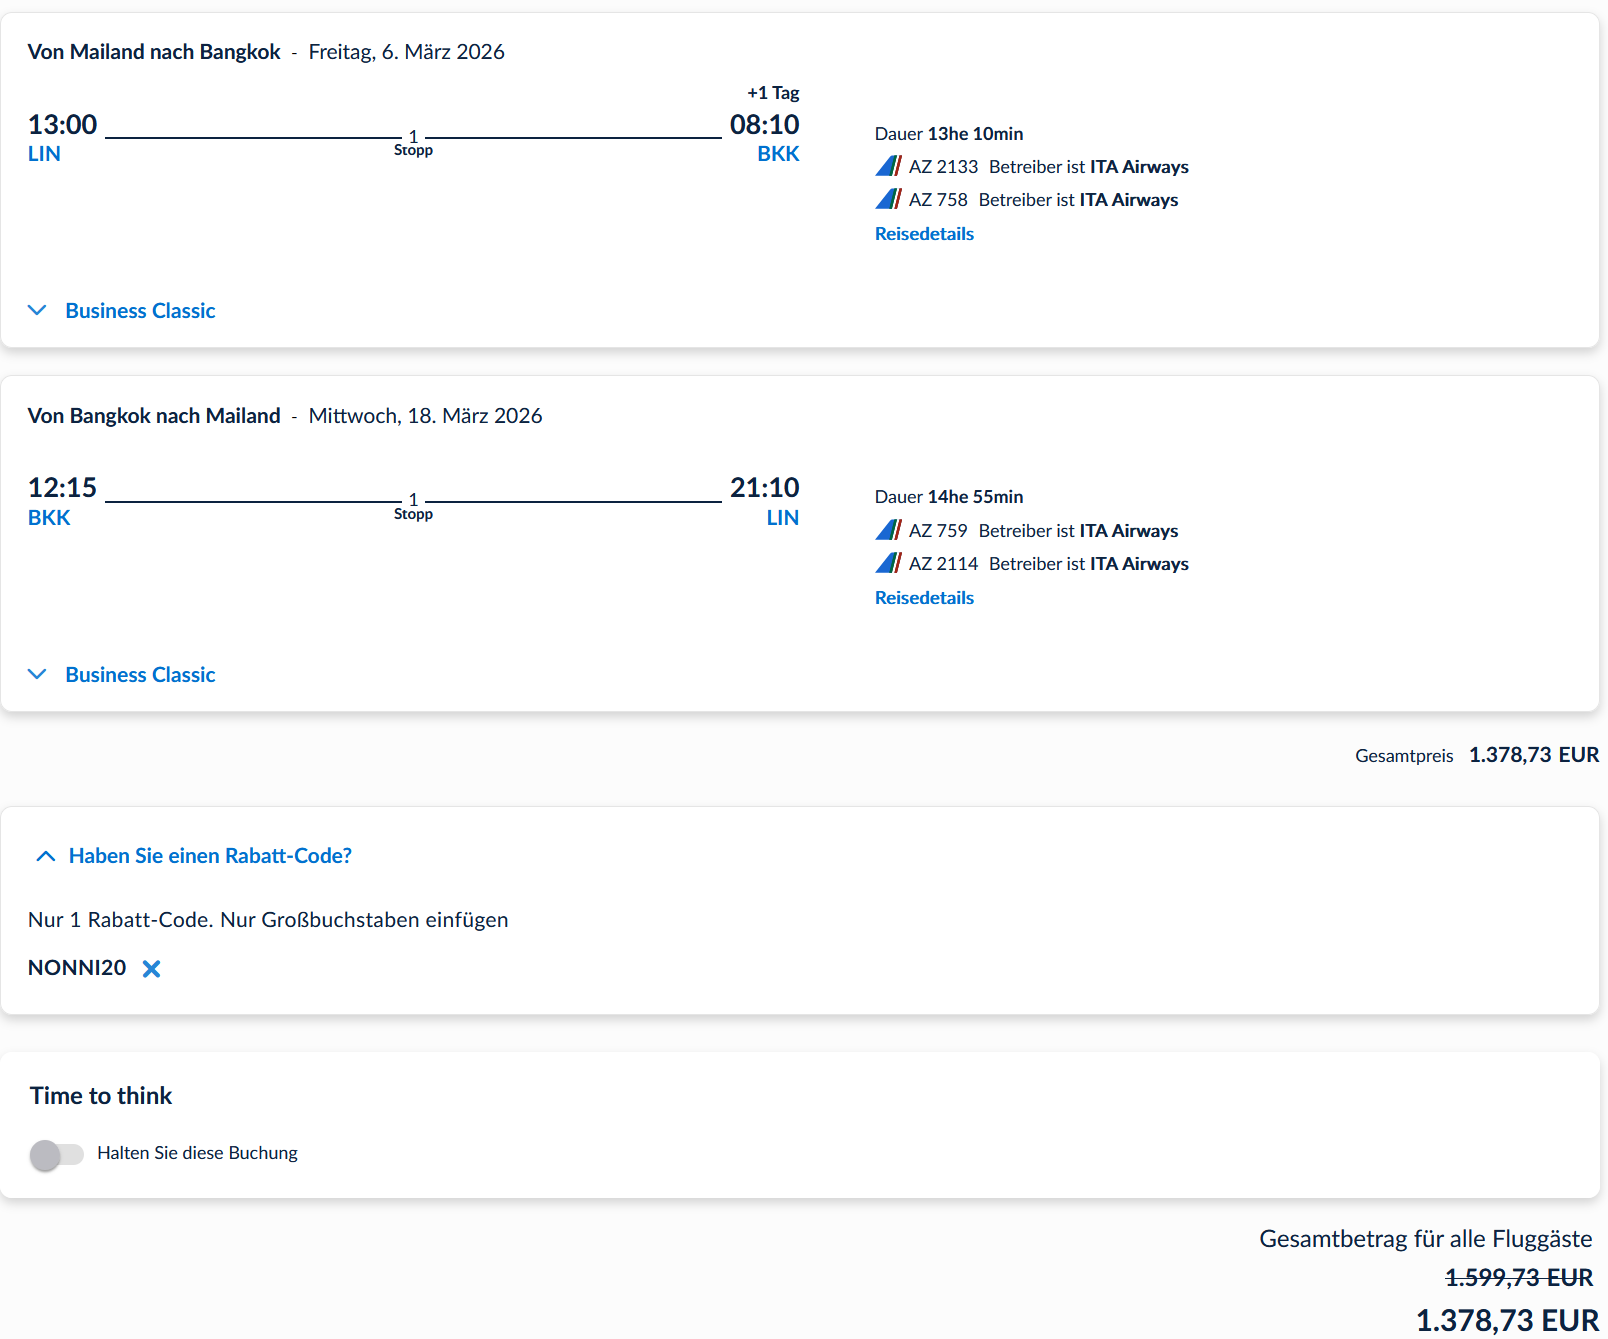
Task: Click the outbound 1 Stopp indicator
Action: 413,143
